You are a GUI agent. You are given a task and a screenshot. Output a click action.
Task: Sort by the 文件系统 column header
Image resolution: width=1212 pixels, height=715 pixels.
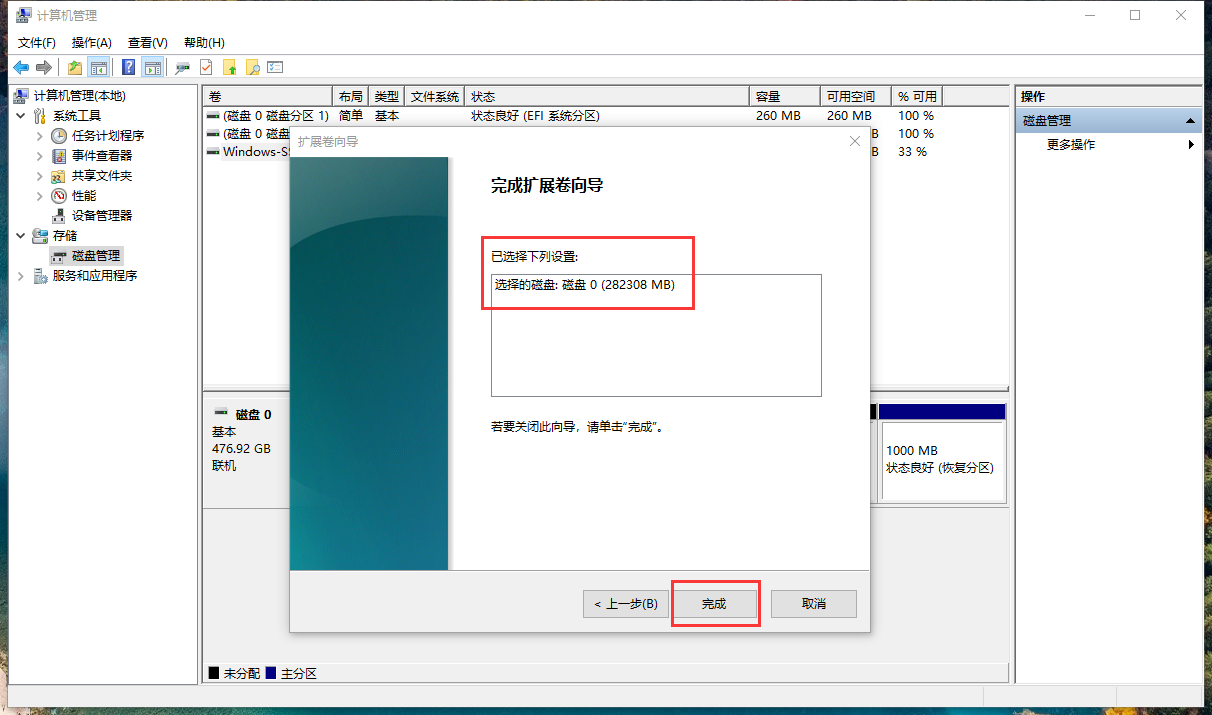tap(435, 96)
